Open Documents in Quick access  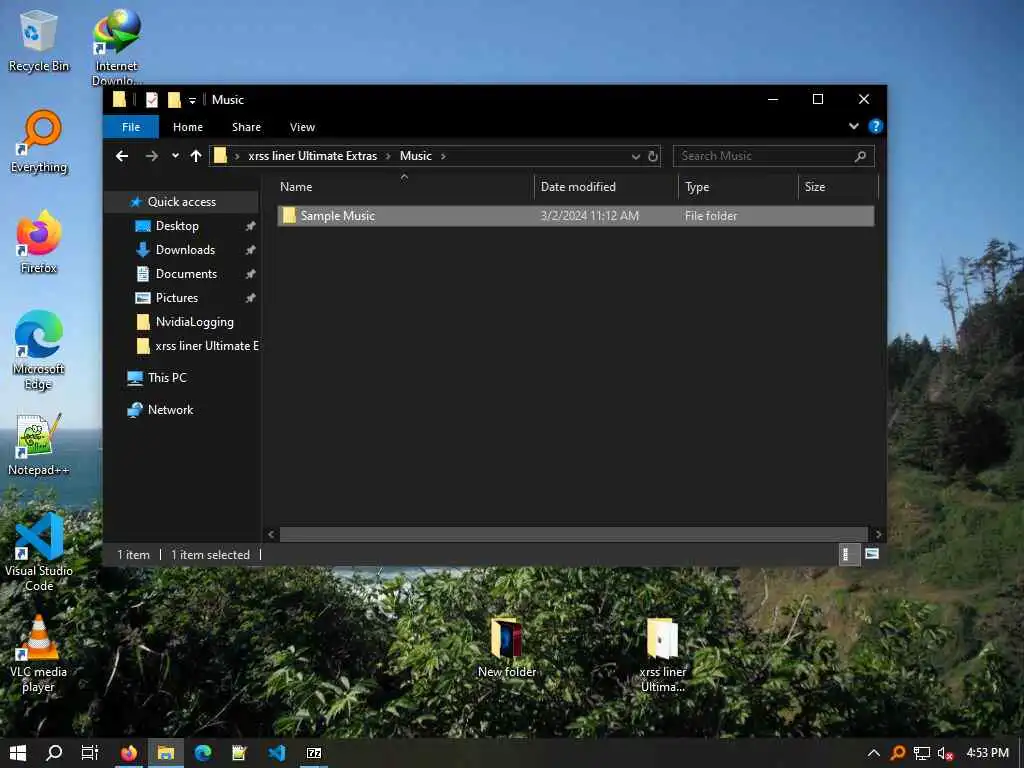186,274
